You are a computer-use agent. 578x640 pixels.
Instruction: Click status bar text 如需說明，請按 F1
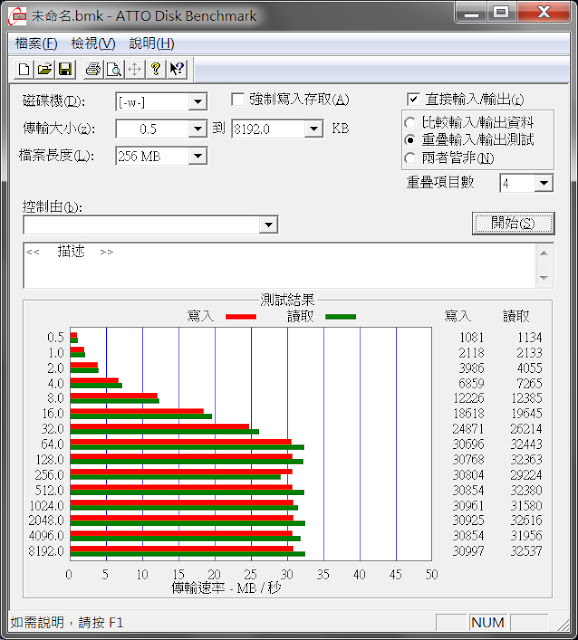point(67,622)
